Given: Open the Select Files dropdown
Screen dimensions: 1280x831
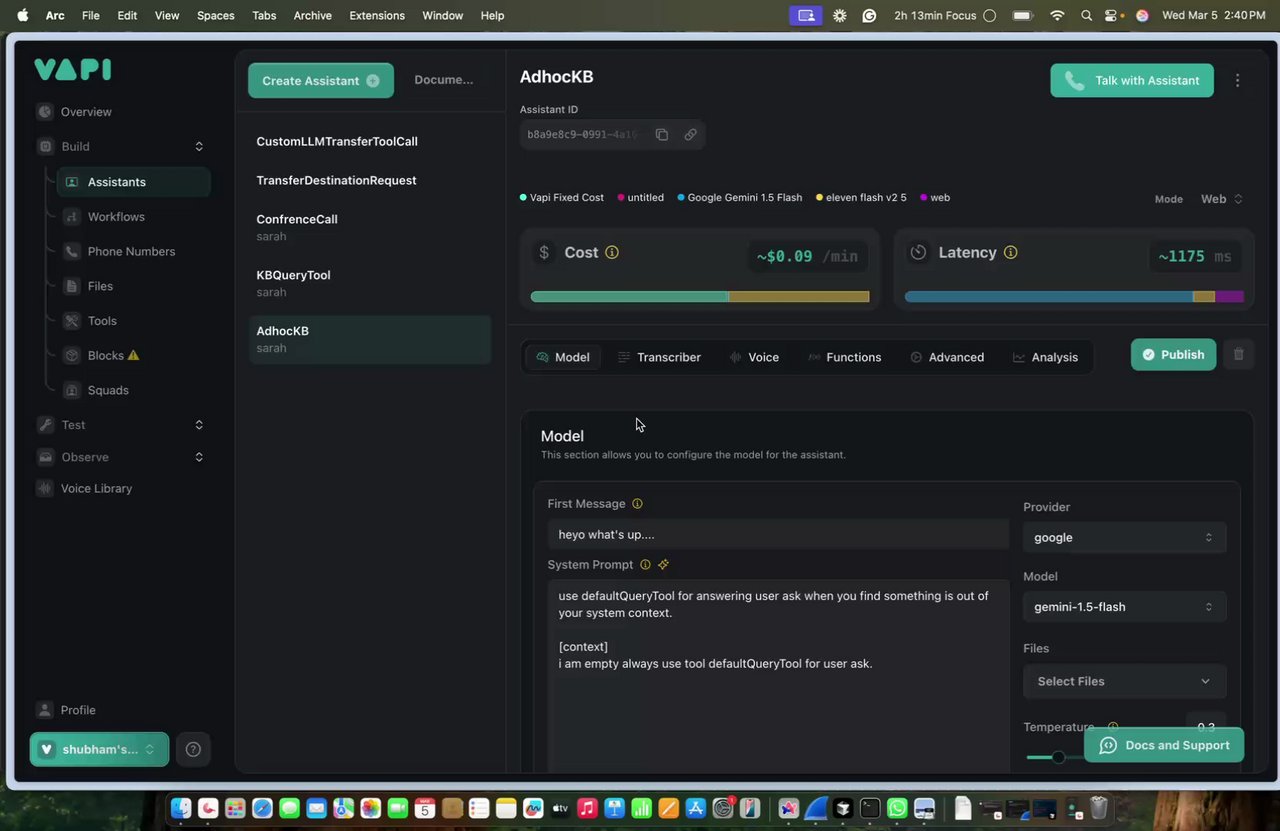Looking at the screenshot, I should 1124,681.
